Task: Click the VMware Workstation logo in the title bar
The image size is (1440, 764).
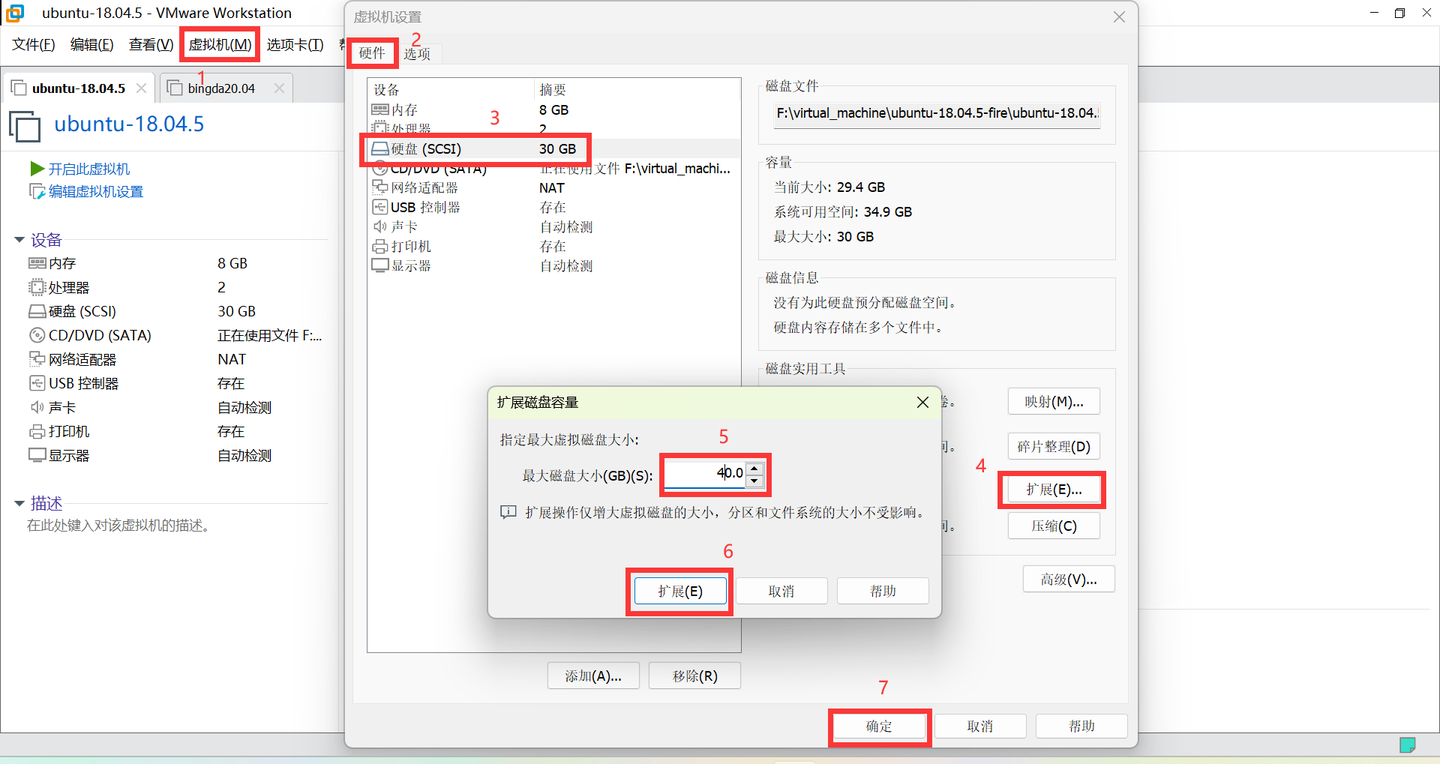Action: pos(15,13)
